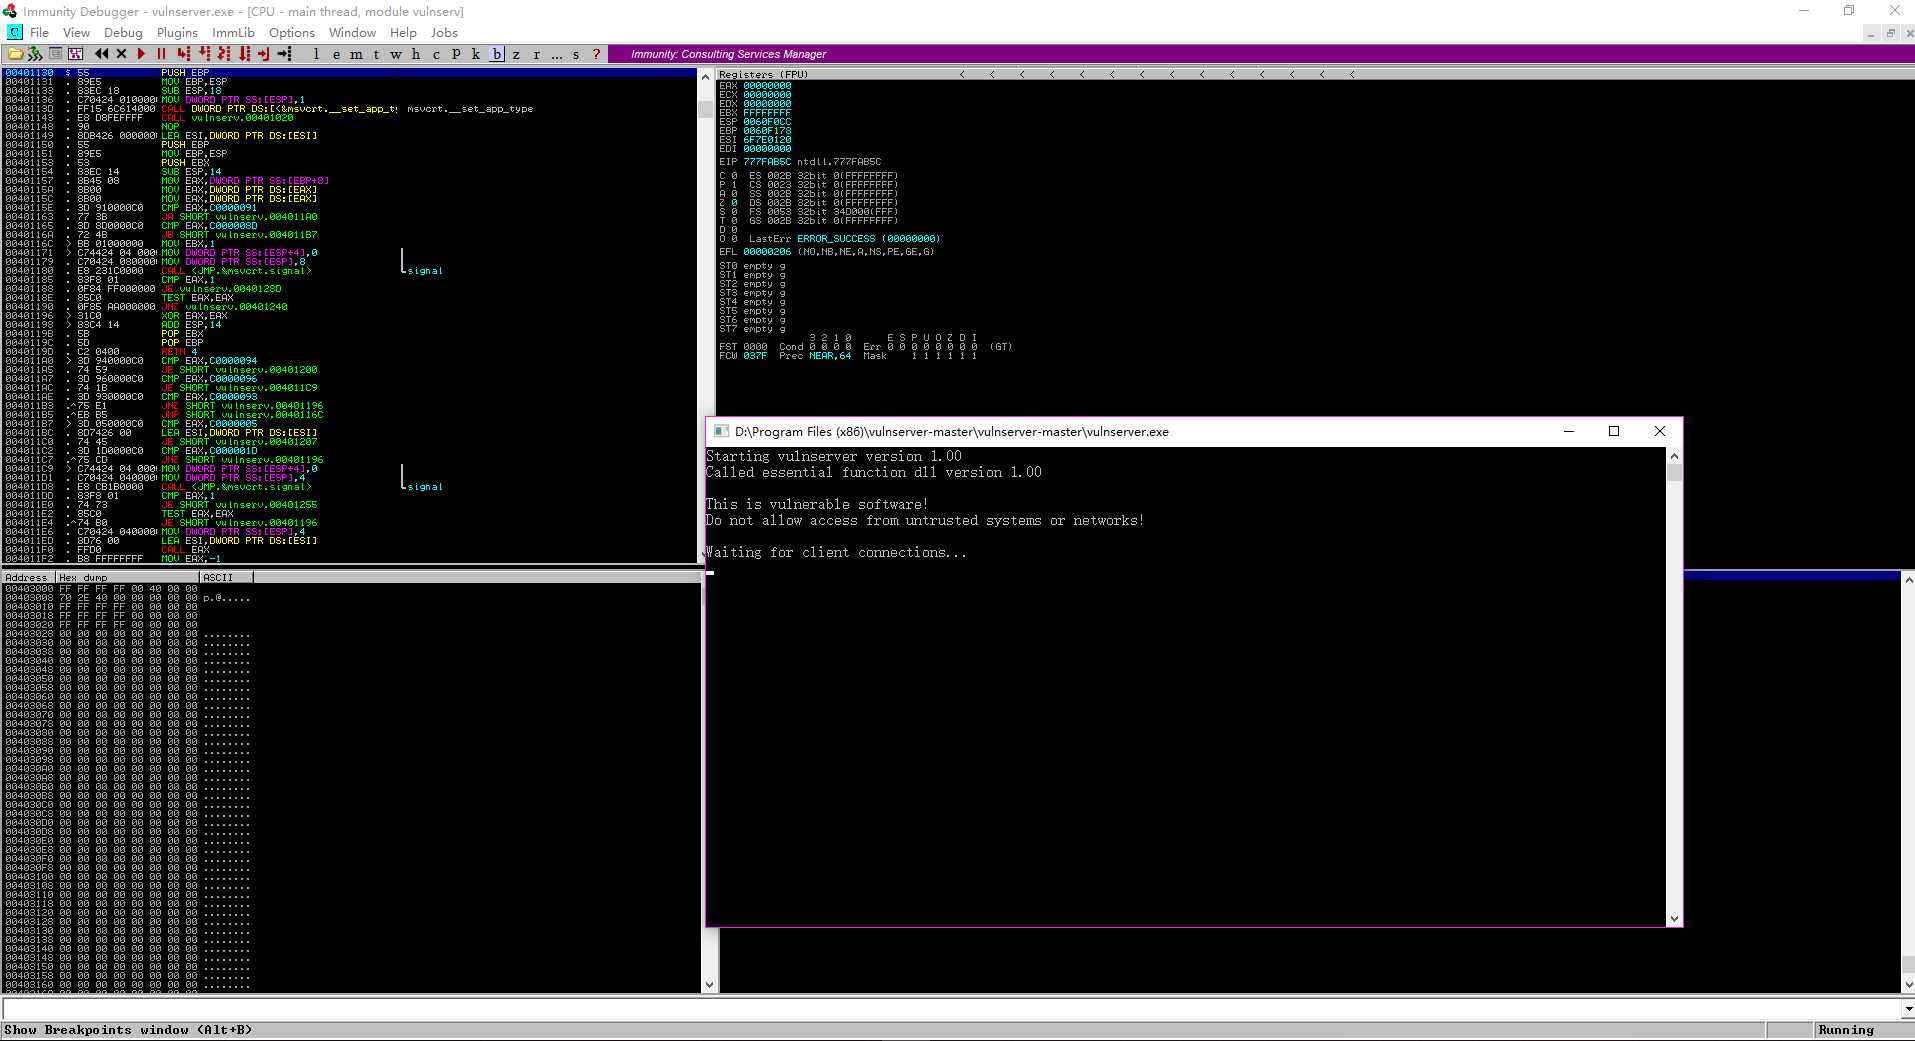Click the Trace over toolbar icon
This screenshot has width=1915, height=1041.
[244, 54]
